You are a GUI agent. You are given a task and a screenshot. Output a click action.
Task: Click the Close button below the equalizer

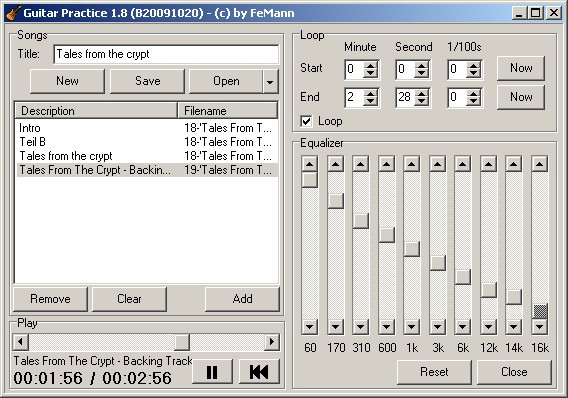click(514, 372)
